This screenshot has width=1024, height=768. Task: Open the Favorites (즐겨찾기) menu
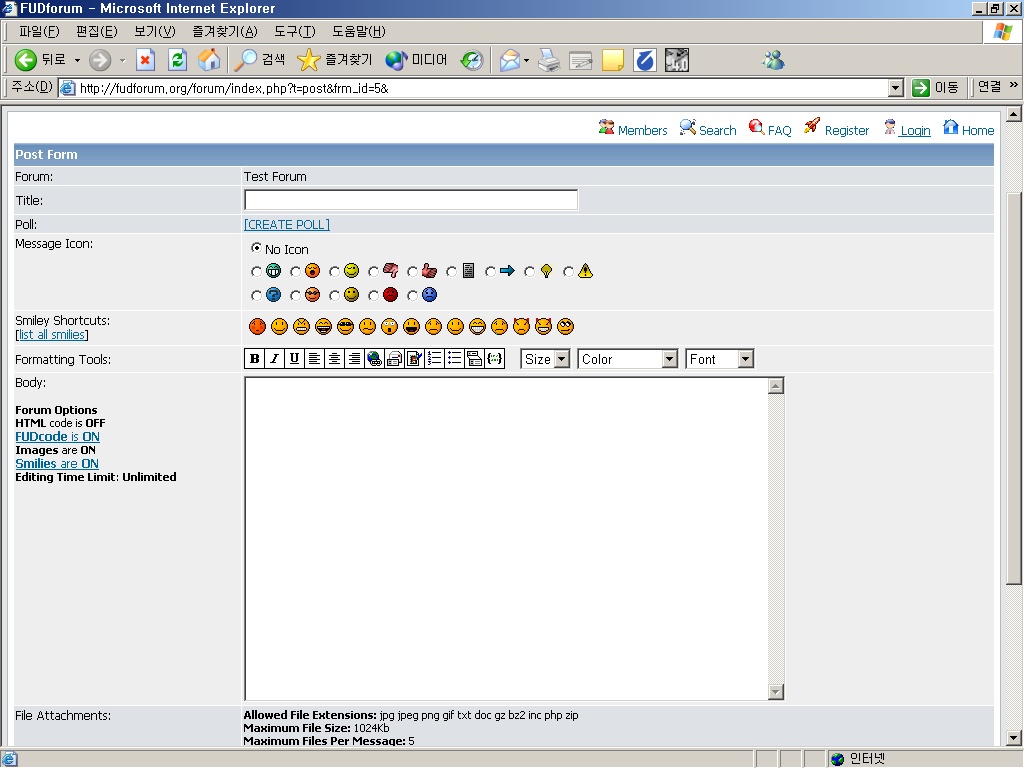pos(225,31)
